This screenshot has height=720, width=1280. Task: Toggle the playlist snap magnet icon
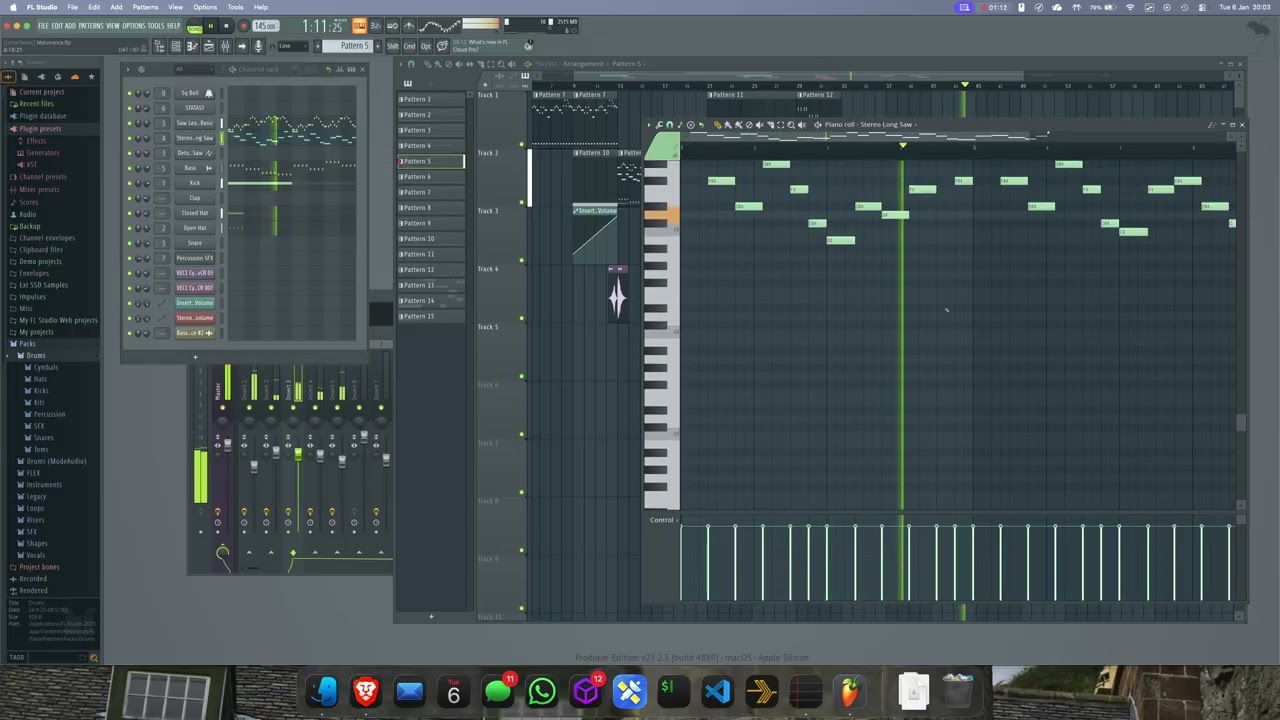point(411,64)
